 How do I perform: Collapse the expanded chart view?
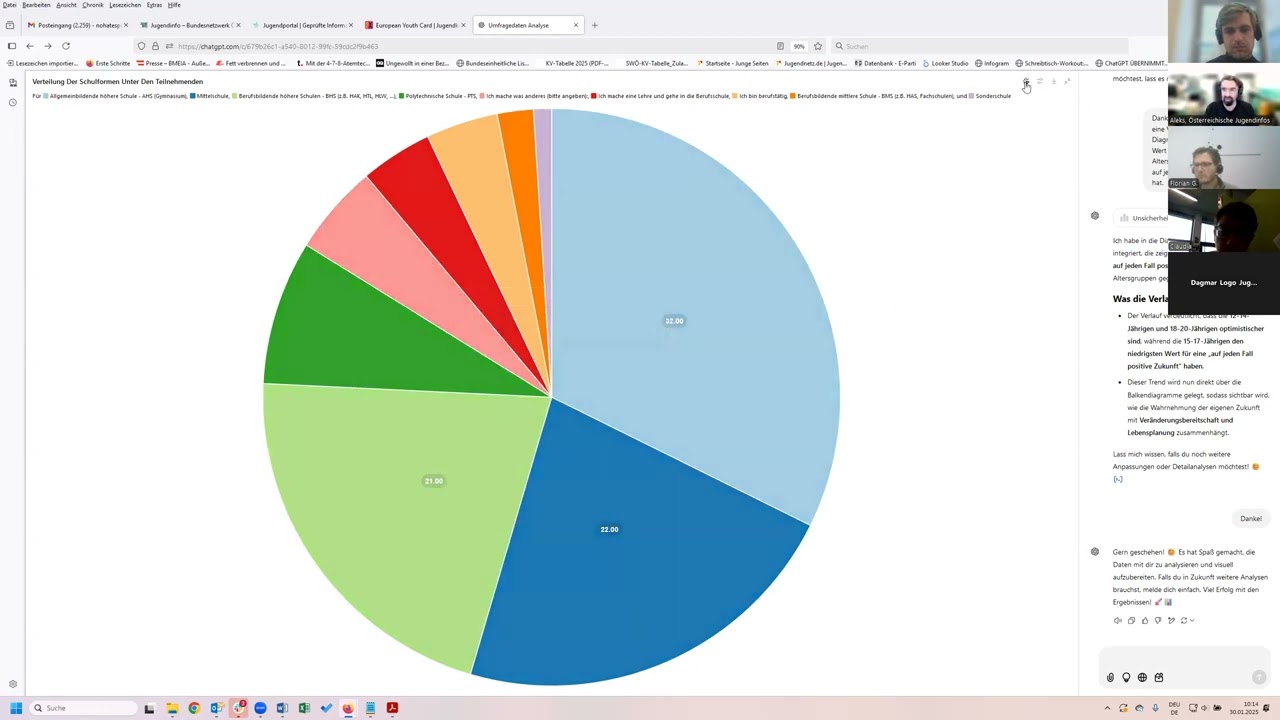coord(1067,81)
